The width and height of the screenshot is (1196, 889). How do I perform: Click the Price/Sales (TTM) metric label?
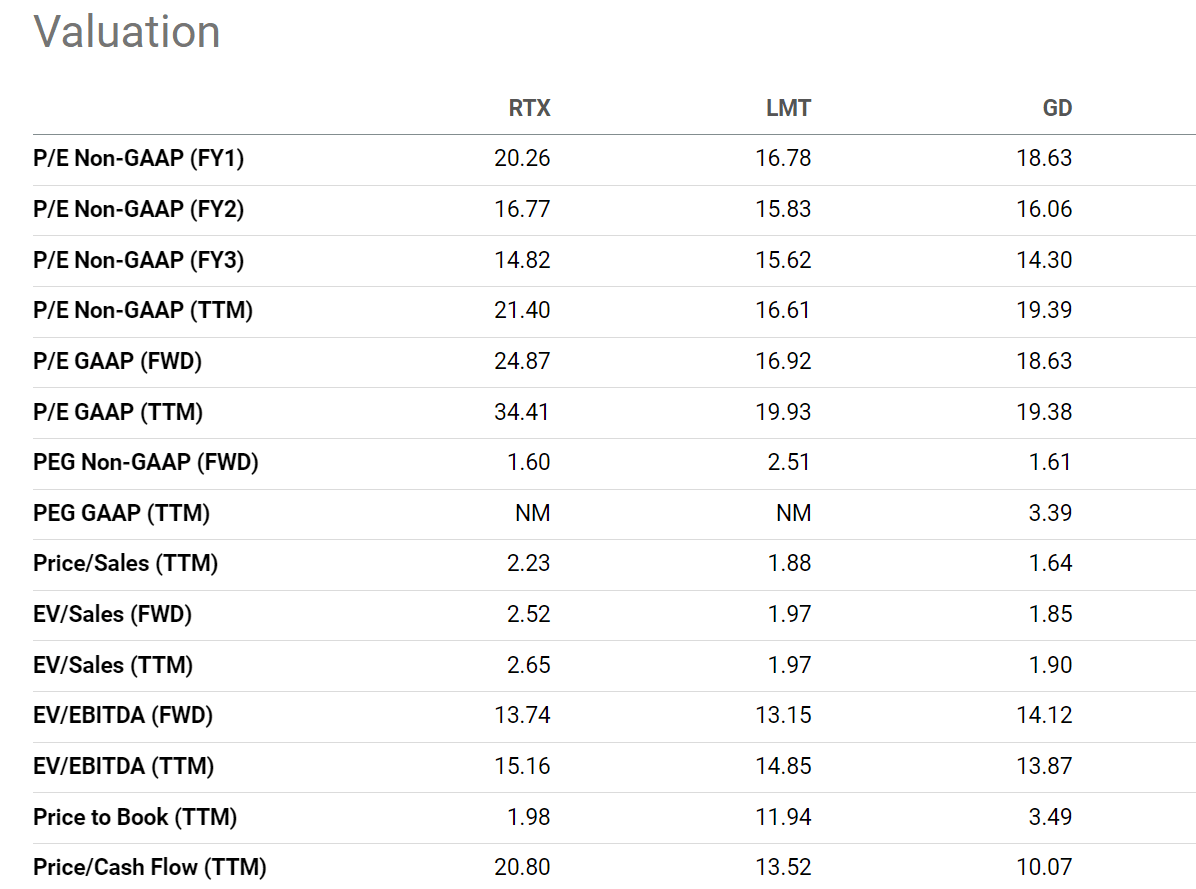tap(125, 563)
